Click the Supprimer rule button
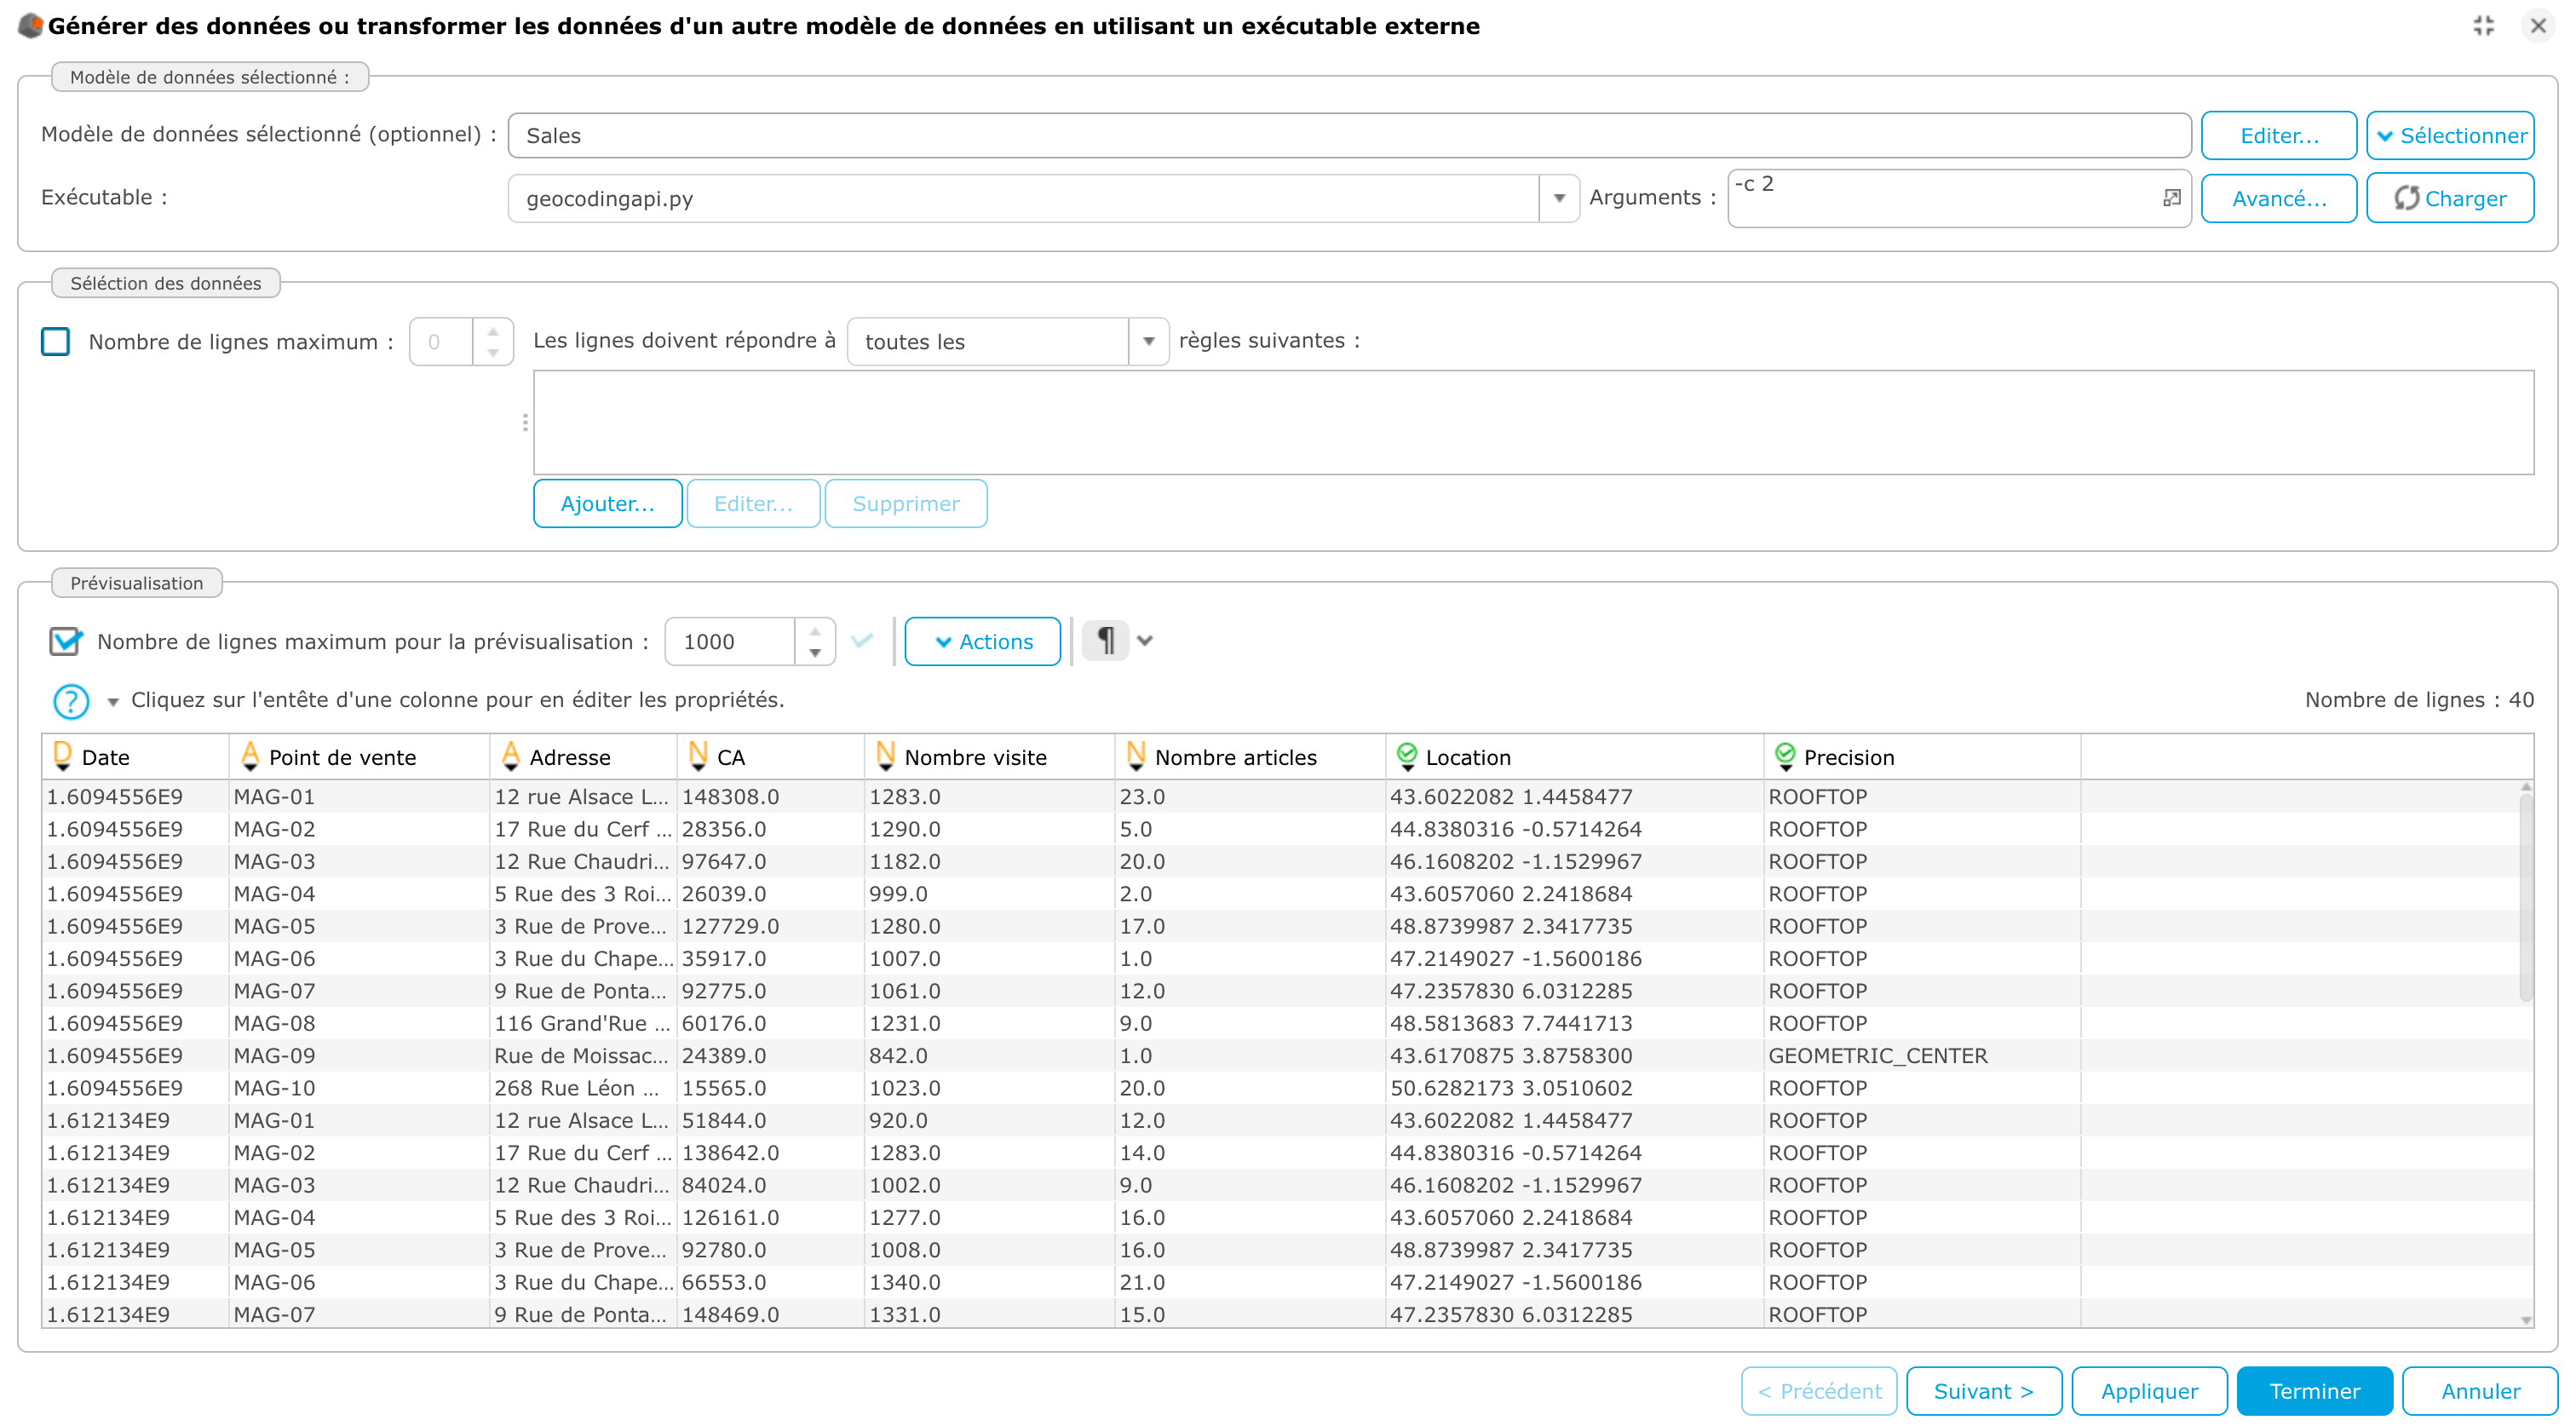 [905, 503]
